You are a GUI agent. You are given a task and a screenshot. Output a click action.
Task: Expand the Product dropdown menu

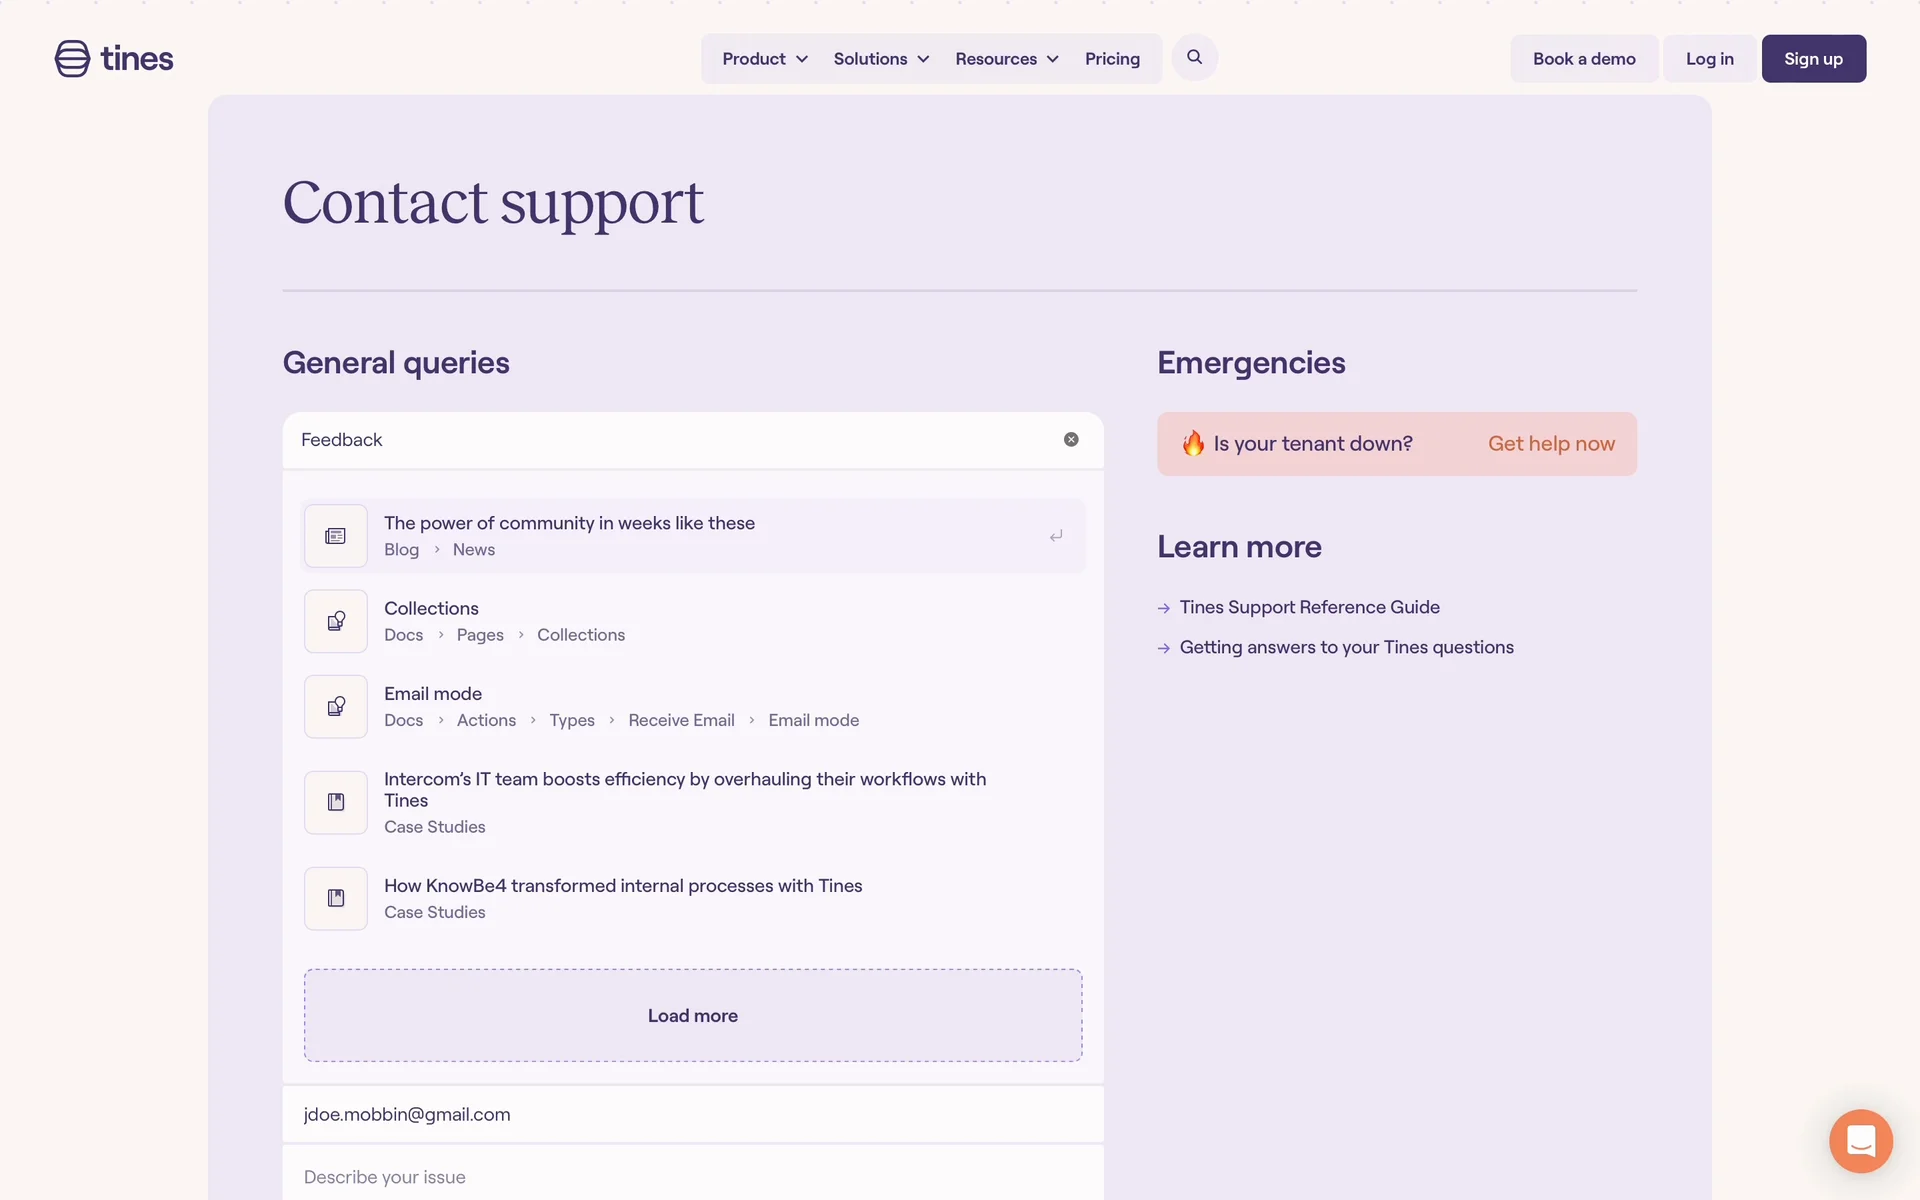click(x=764, y=59)
